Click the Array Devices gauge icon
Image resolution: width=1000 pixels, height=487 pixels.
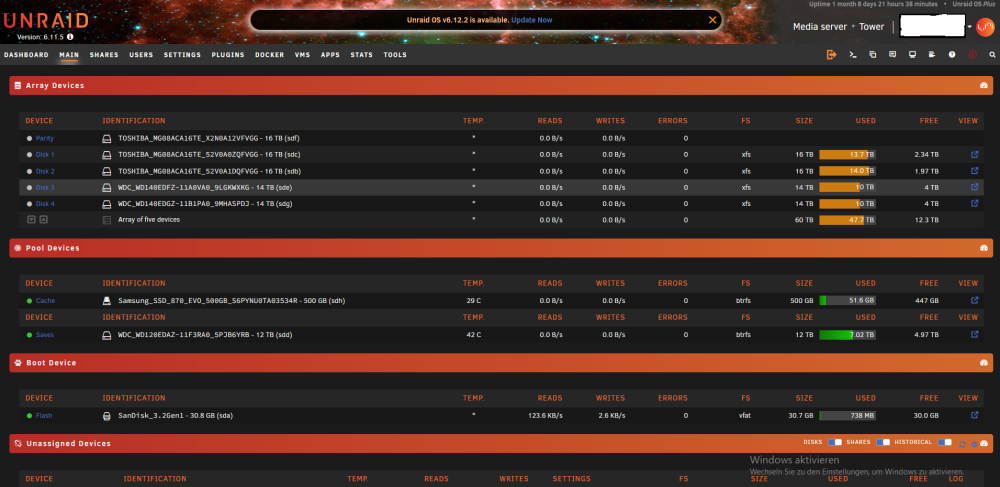click(983, 85)
